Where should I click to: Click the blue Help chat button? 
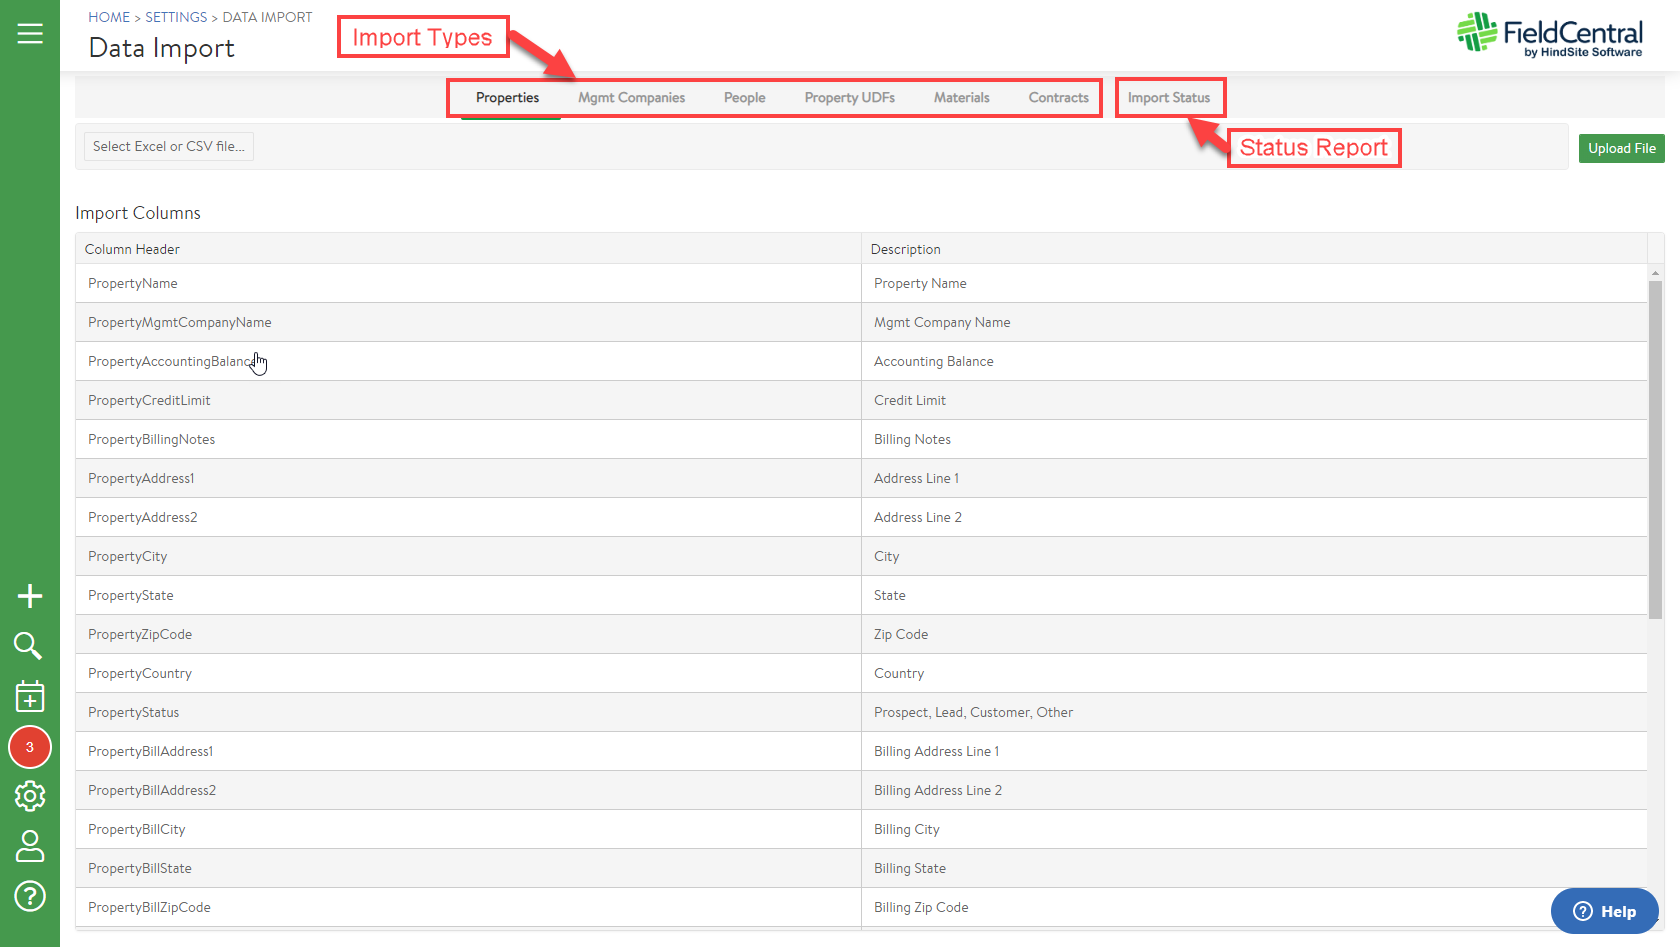(x=1604, y=911)
